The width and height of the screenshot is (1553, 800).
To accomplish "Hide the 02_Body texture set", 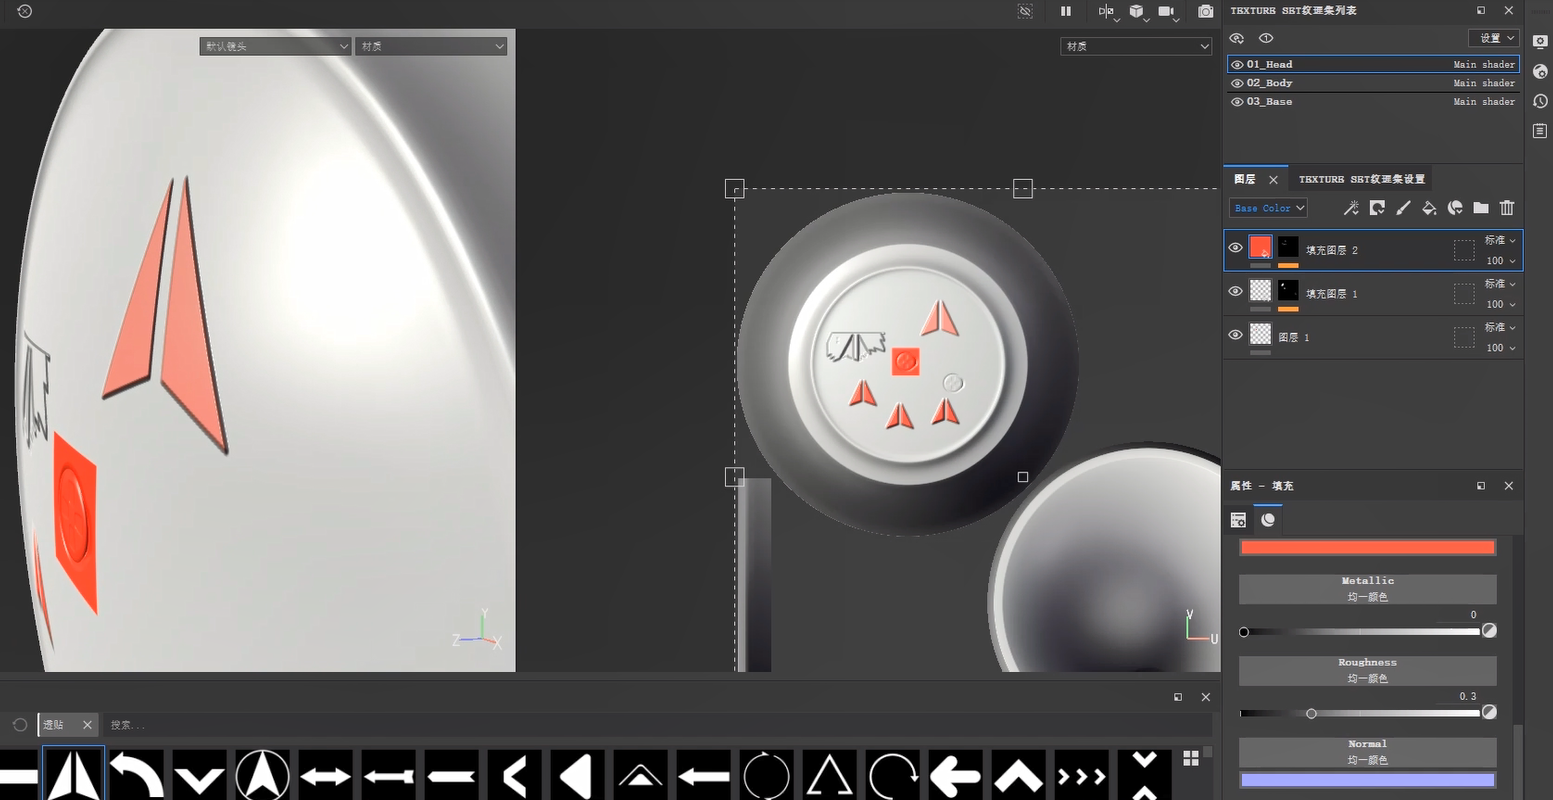I will (1237, 83).
